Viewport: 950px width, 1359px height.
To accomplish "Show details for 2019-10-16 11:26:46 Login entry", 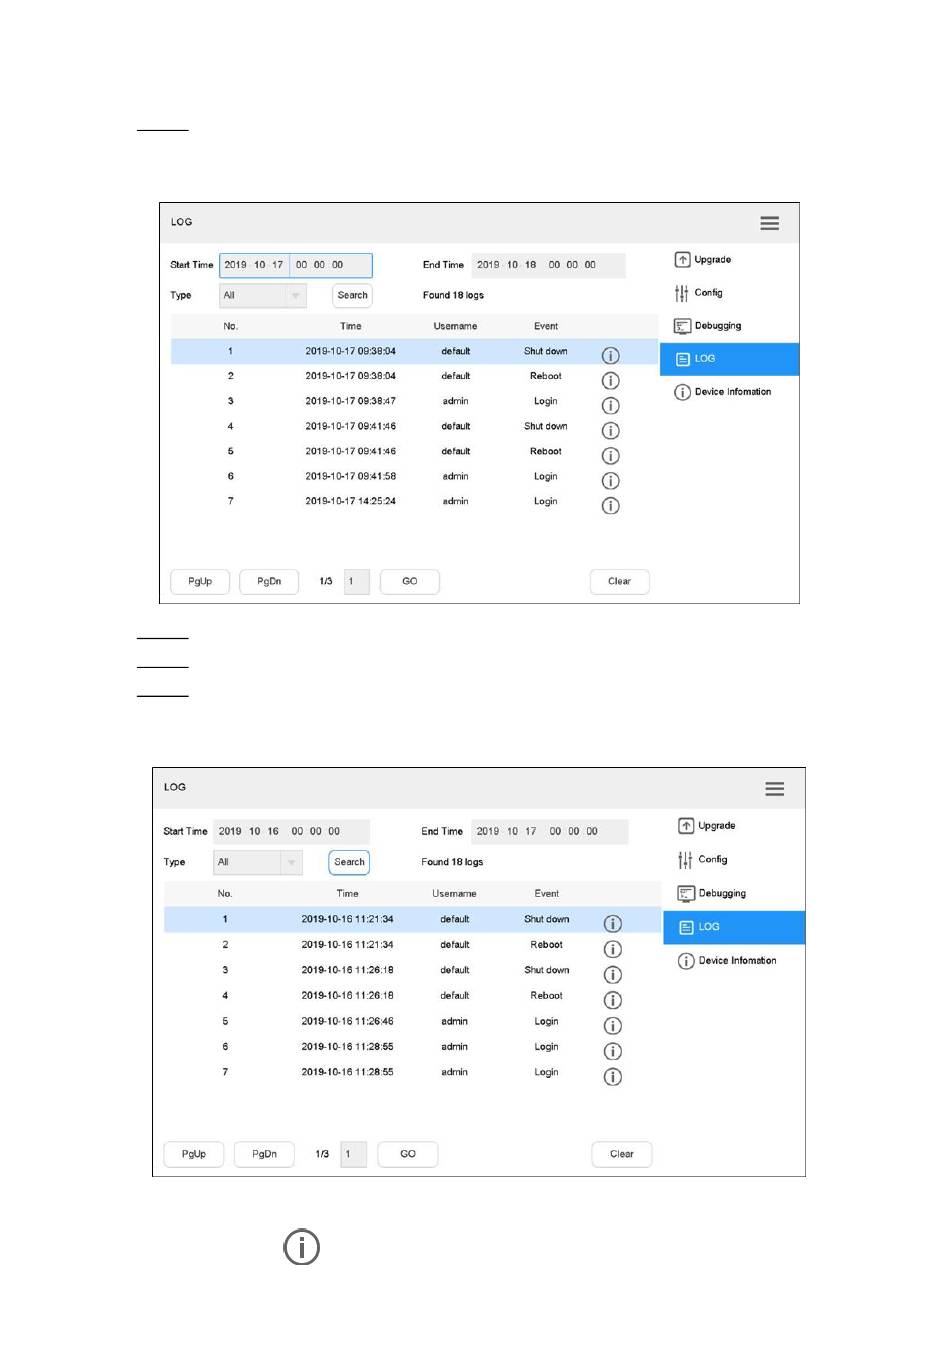I will pyautogui.click(x=613, y=1026).
